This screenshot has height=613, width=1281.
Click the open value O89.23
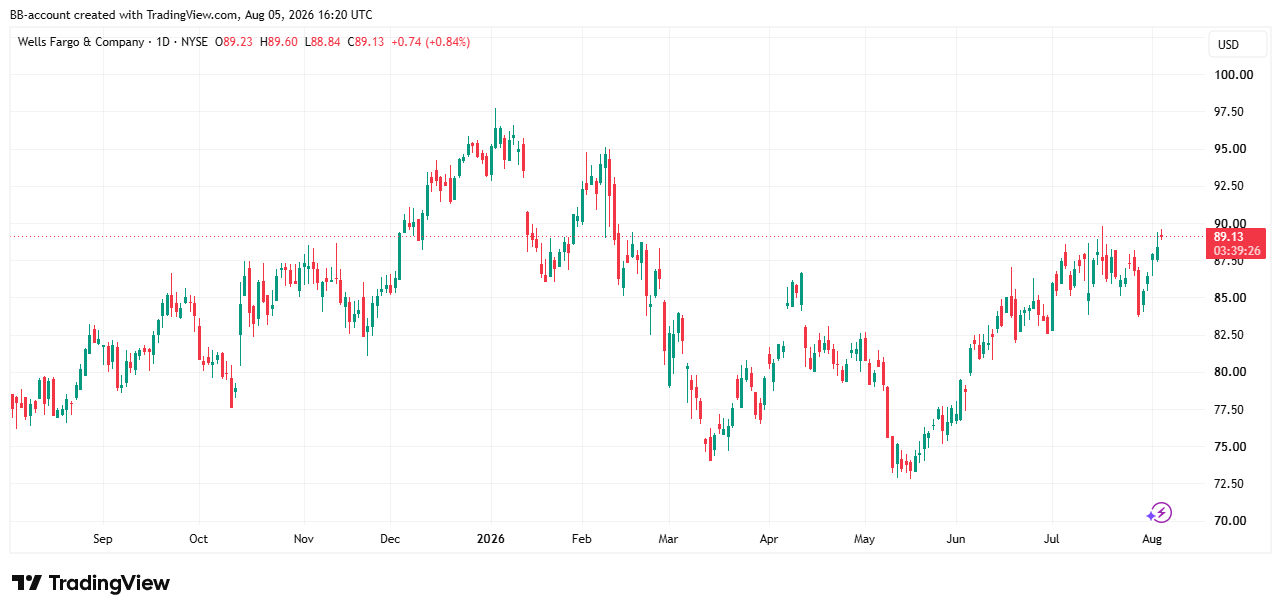[233, 42]
